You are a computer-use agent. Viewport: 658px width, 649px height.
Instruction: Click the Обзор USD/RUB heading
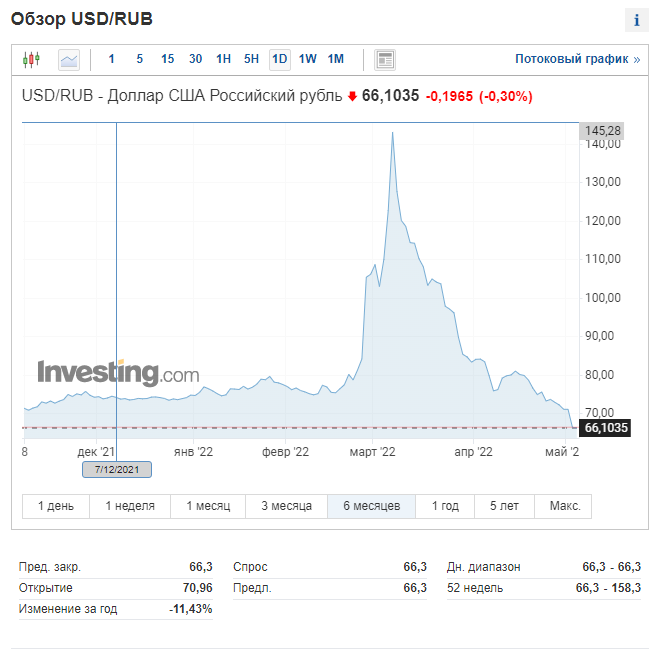click(81, 19)
